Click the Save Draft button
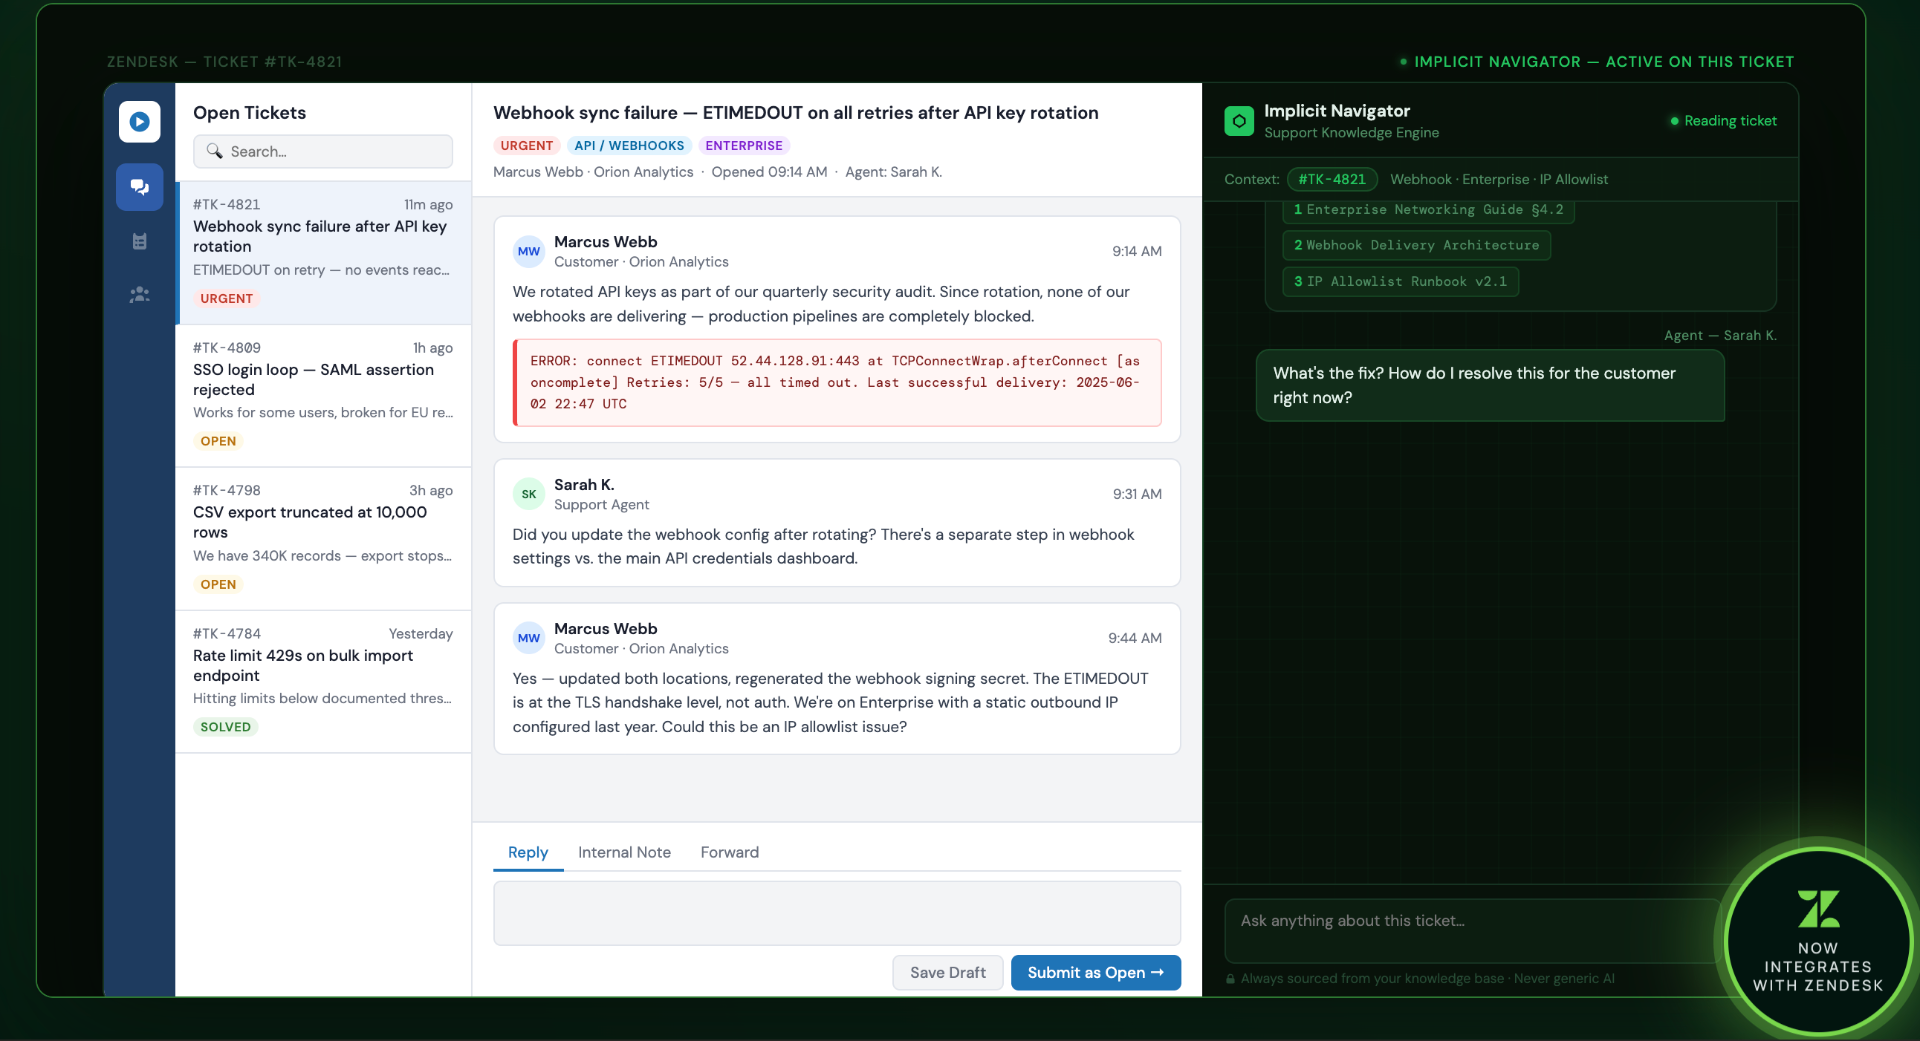 pos(947,973)
